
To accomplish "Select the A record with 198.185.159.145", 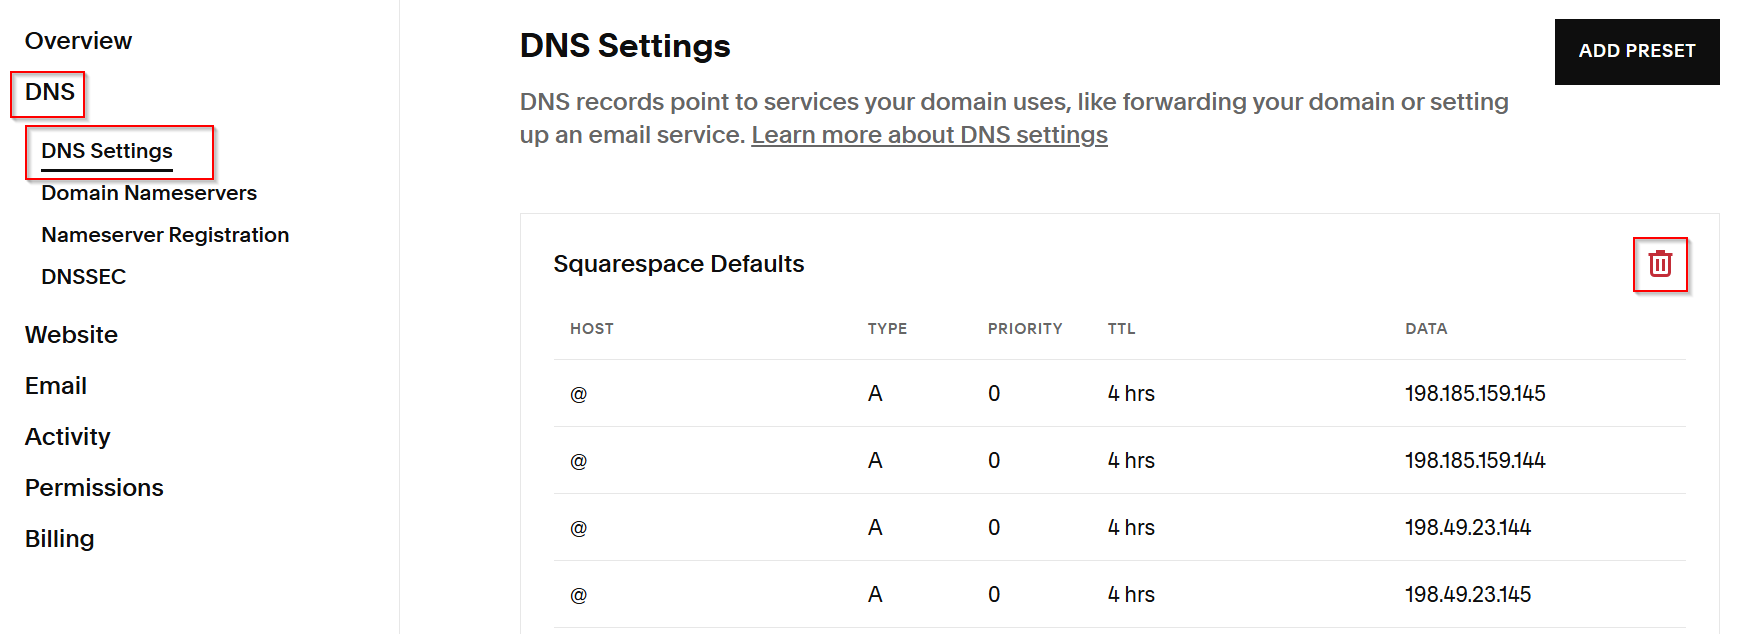I will (1474, 394).
